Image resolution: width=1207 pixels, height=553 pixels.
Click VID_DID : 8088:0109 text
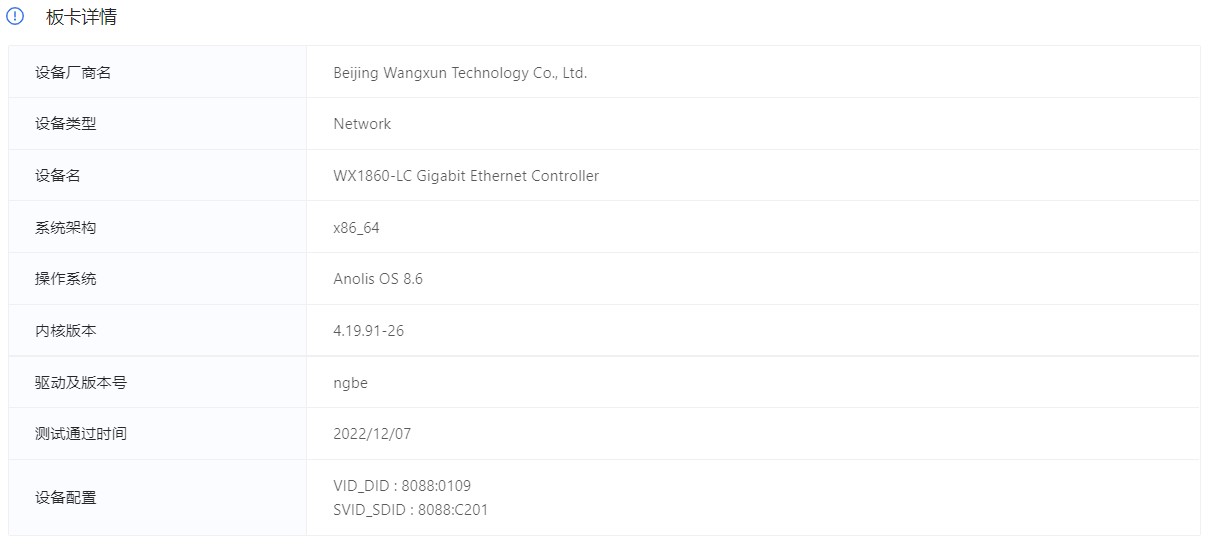402,486
